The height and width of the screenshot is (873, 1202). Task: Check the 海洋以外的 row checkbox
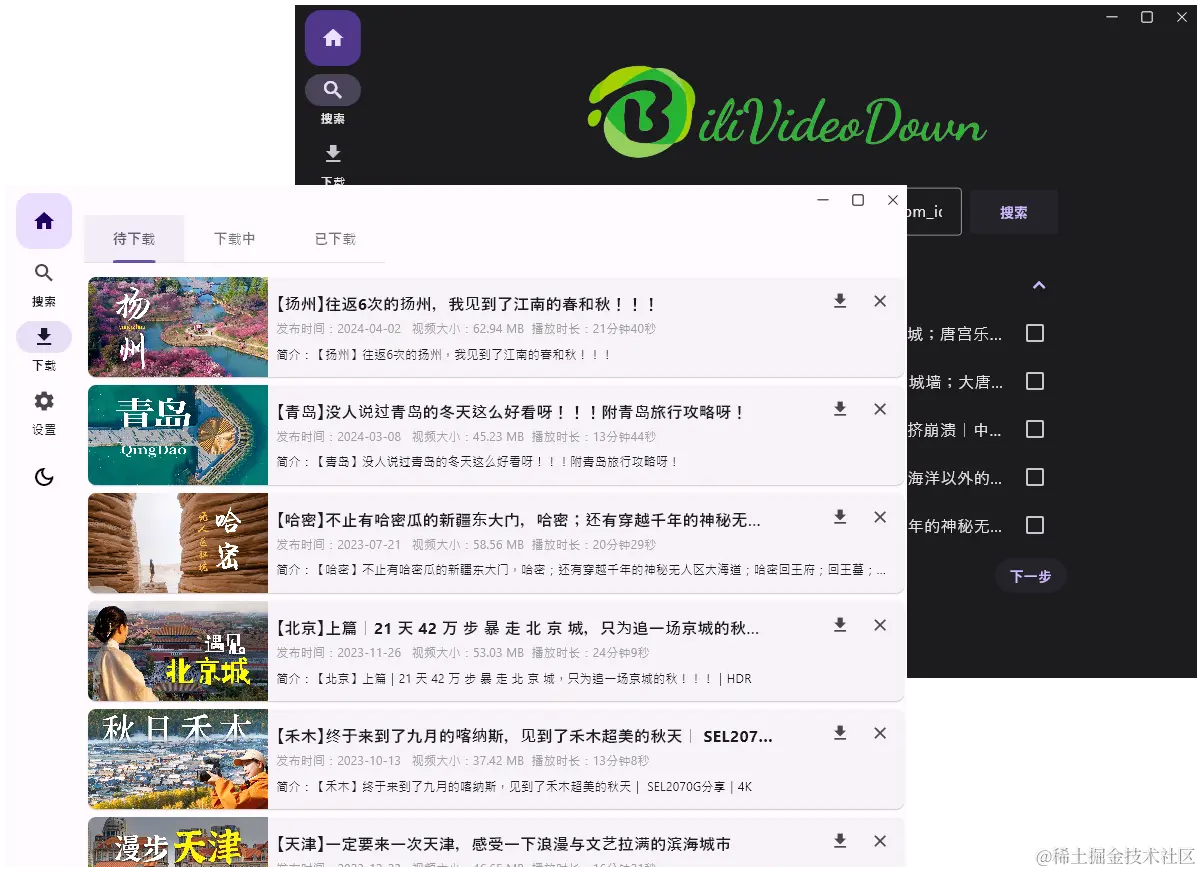tap(1035, 477)
